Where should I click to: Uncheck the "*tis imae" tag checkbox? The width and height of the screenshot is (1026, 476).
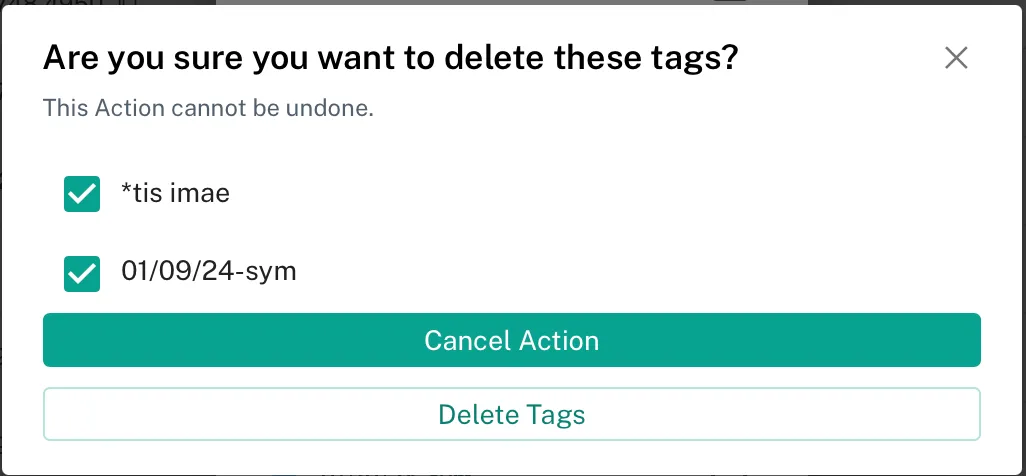tap(82, 194)
